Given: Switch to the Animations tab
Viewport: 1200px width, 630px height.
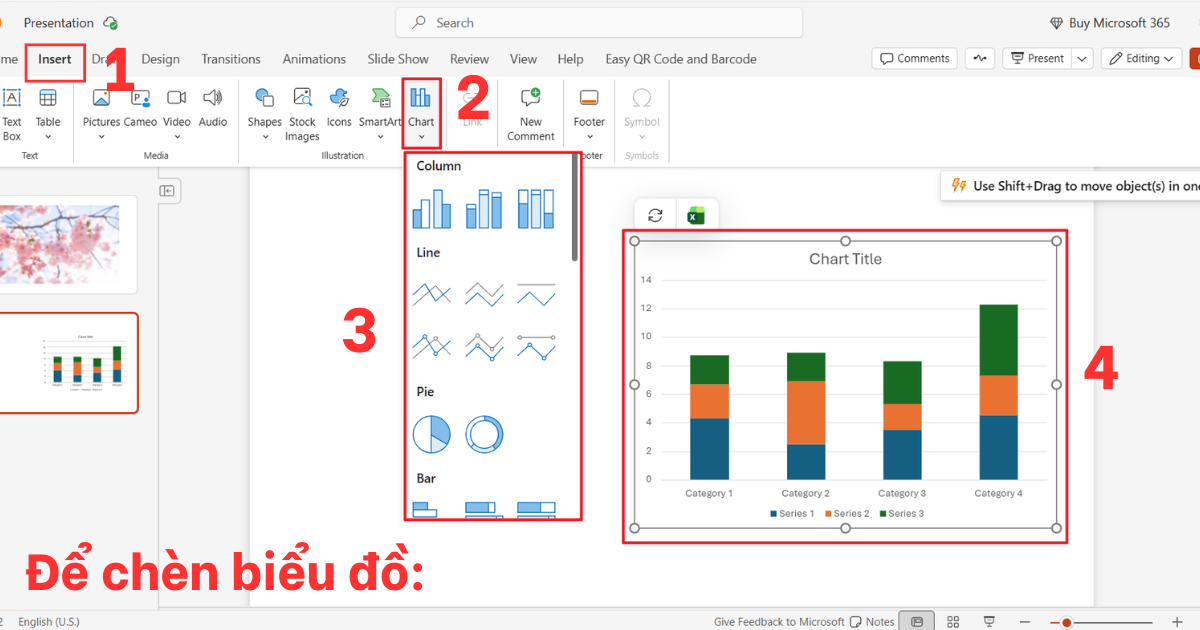Looking at the screenshot, I should [x=314, y=59].
